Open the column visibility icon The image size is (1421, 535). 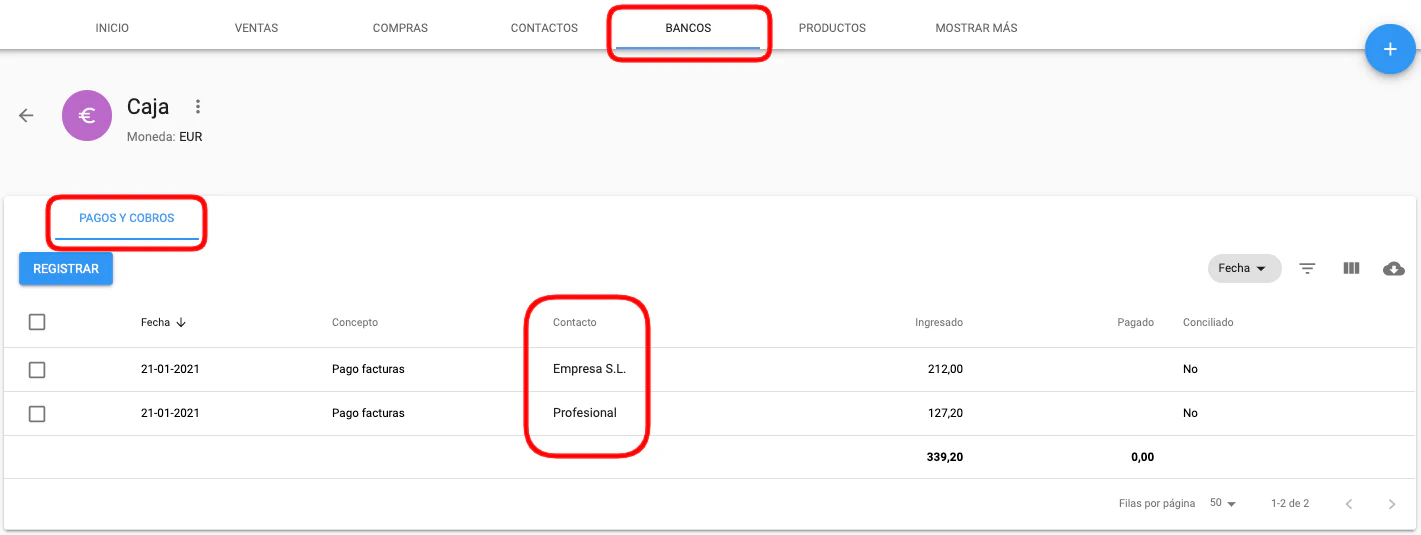coord(1351,268)
